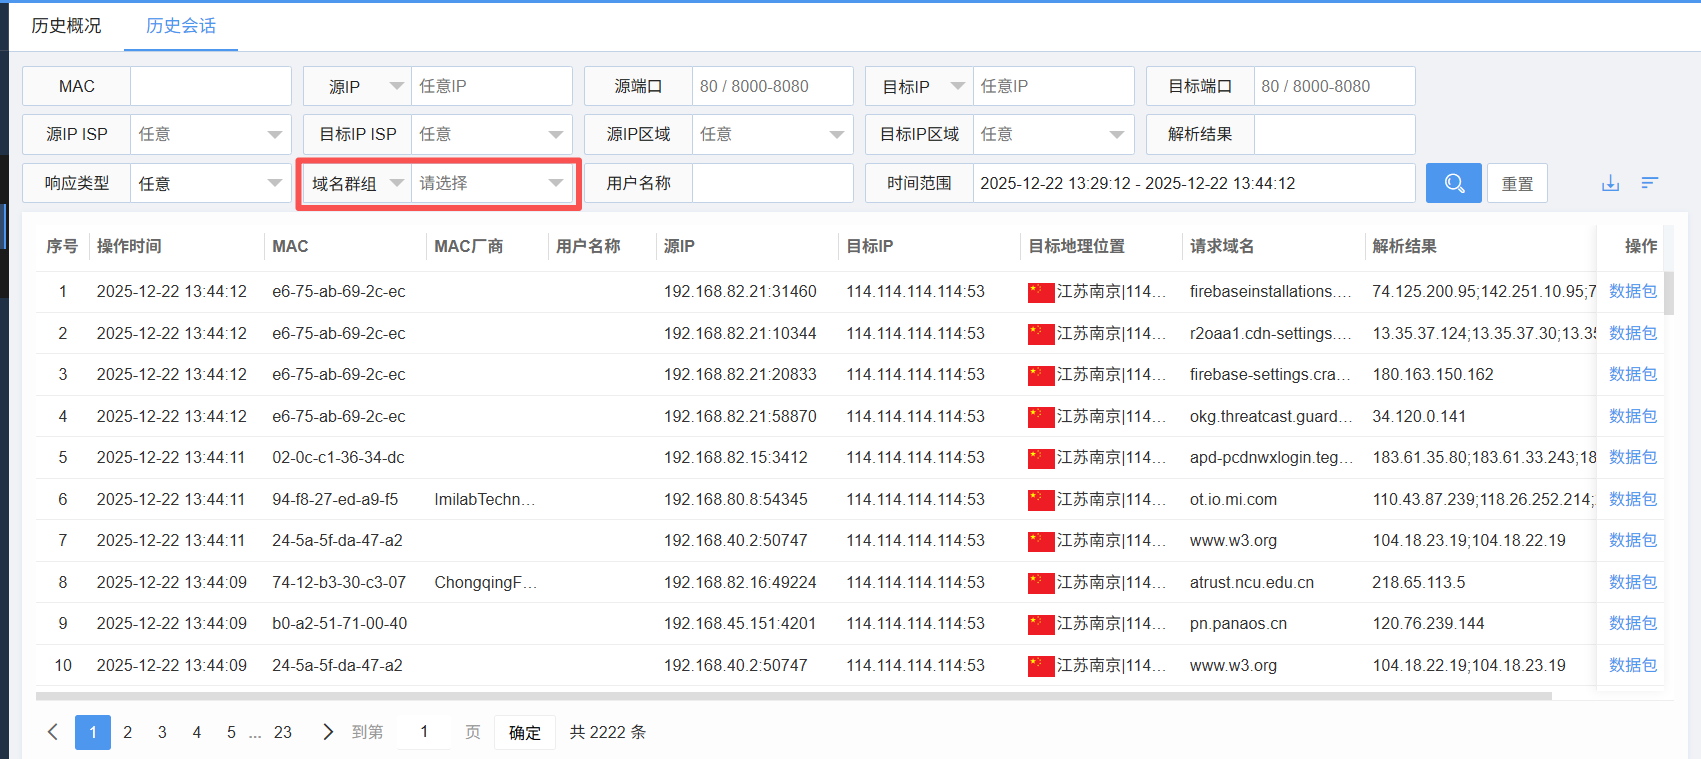This screenshot has width=1701, height=759.
Task: Click the China flag in row 6
Action: coord(1041,500)
